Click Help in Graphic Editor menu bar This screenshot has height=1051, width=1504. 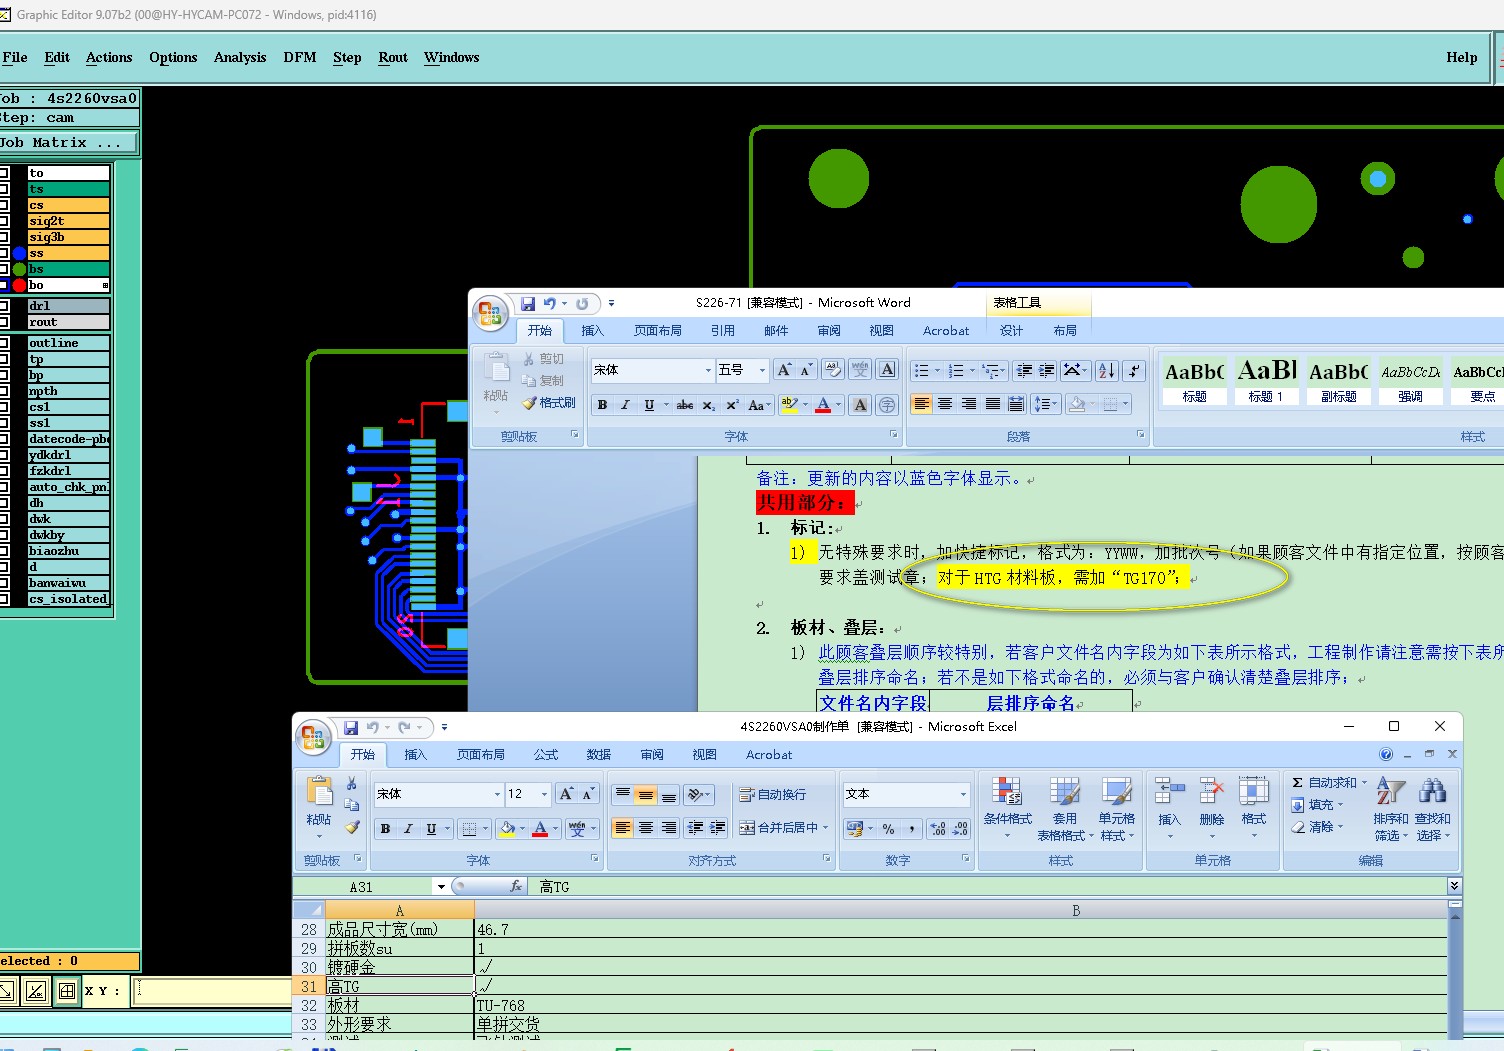pyautogui.click(x=1462, y=57)
